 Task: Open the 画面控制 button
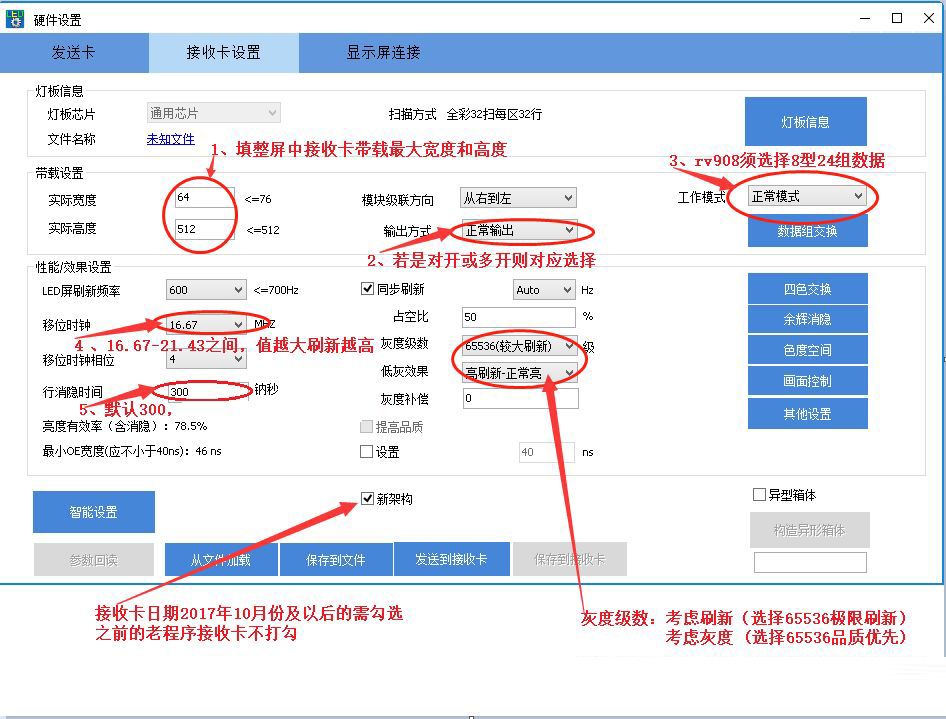(807, 381)
